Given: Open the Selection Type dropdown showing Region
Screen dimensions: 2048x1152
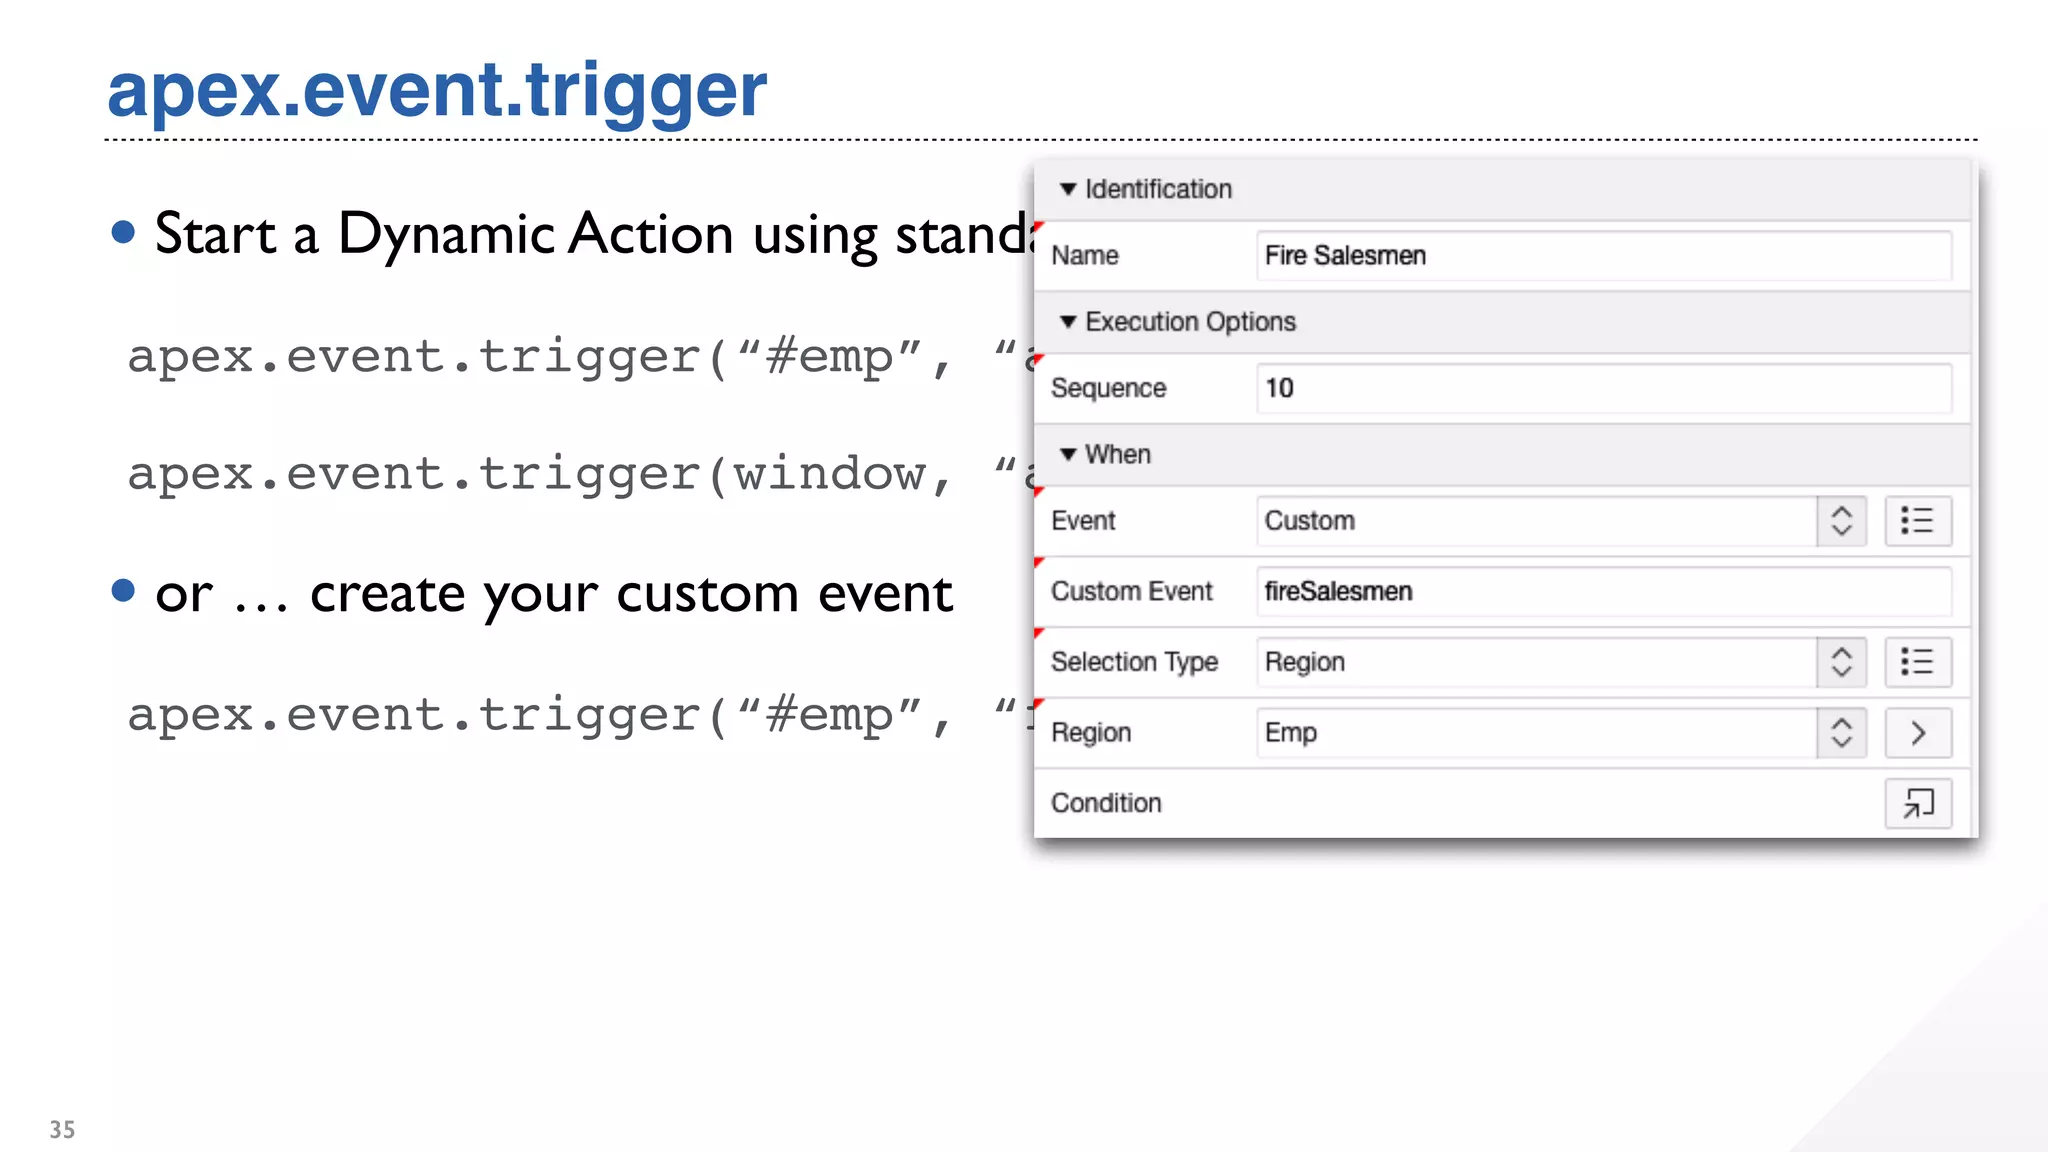Looking at the screenshot, I should coord(1561,662).
